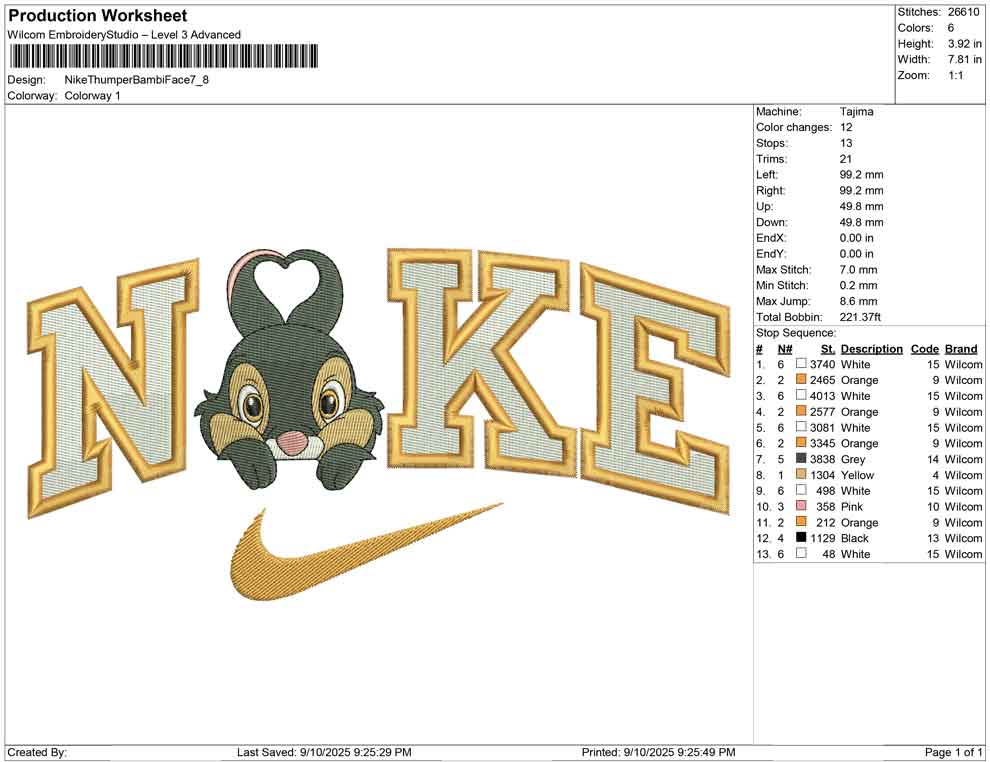Click 'Wilcom EmbroideryStudio – Level 3 Advanced' text
This screenshot has height=762, width=990.
[x=124, y=35]
